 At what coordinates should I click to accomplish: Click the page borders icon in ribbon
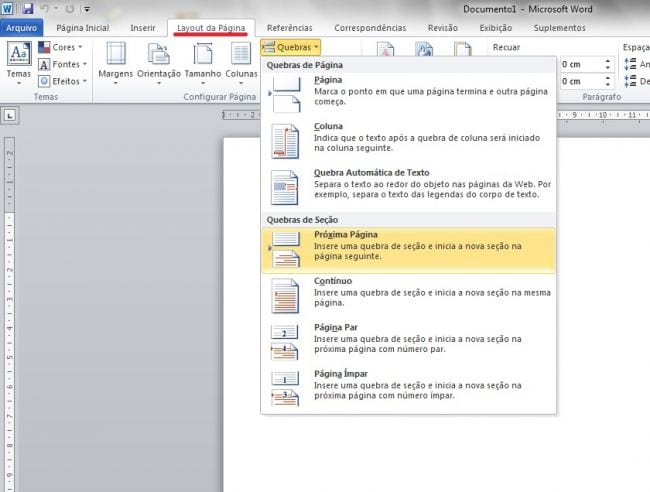tap(462, 48)
